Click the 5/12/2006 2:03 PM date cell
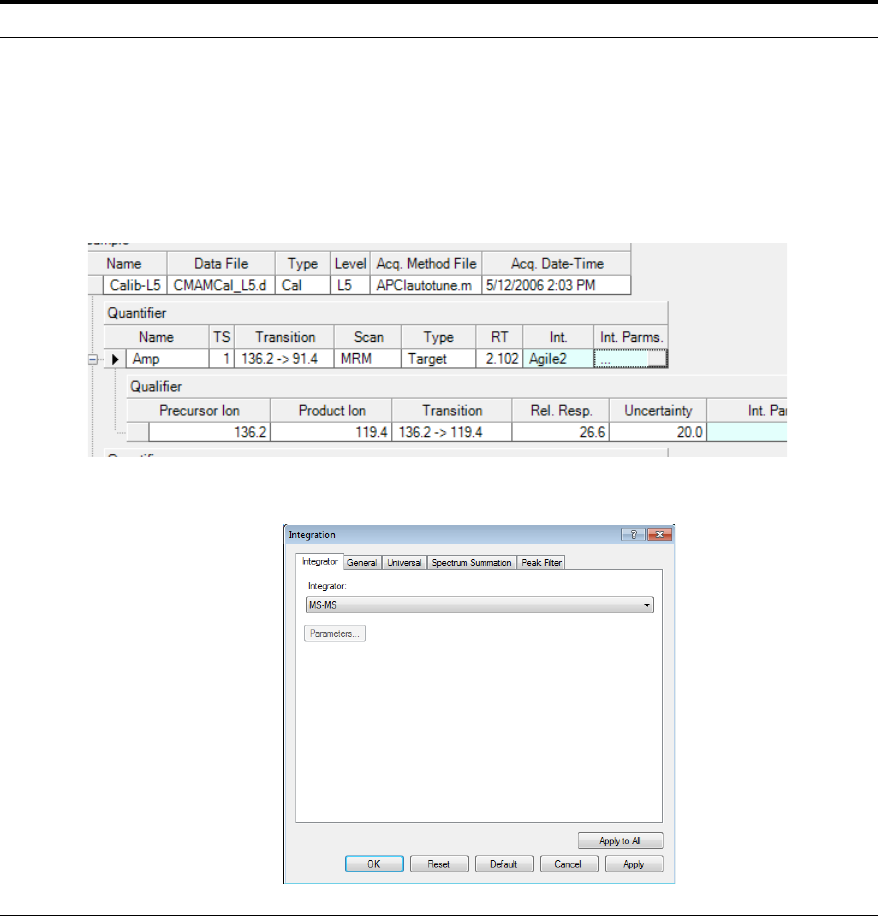 pyautogui.click(x=556, y=285)
